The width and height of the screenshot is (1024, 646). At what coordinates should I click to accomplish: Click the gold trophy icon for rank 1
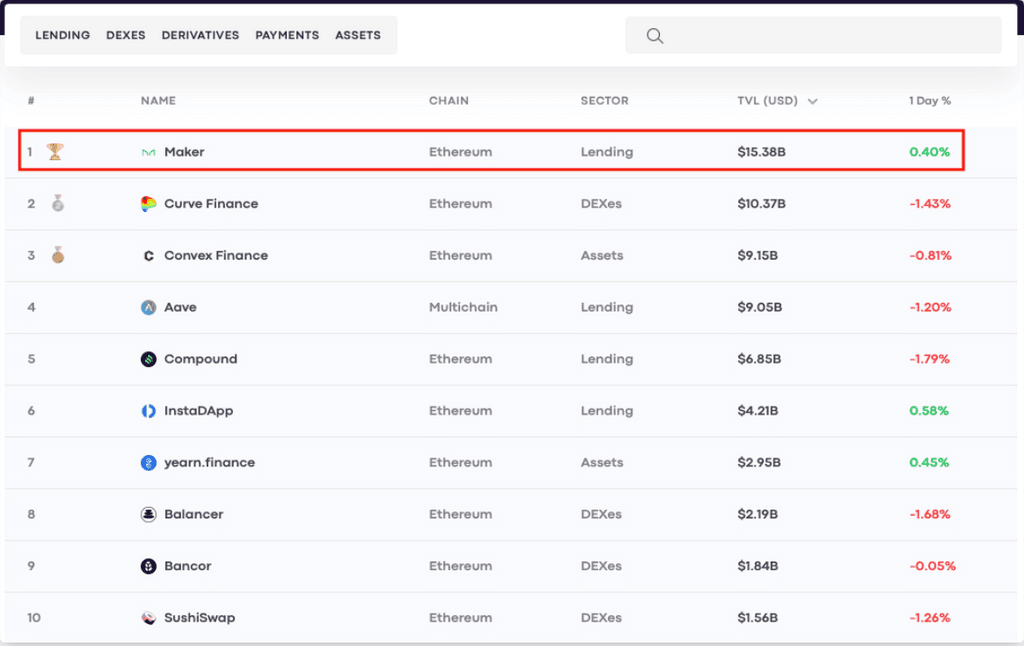55,152
